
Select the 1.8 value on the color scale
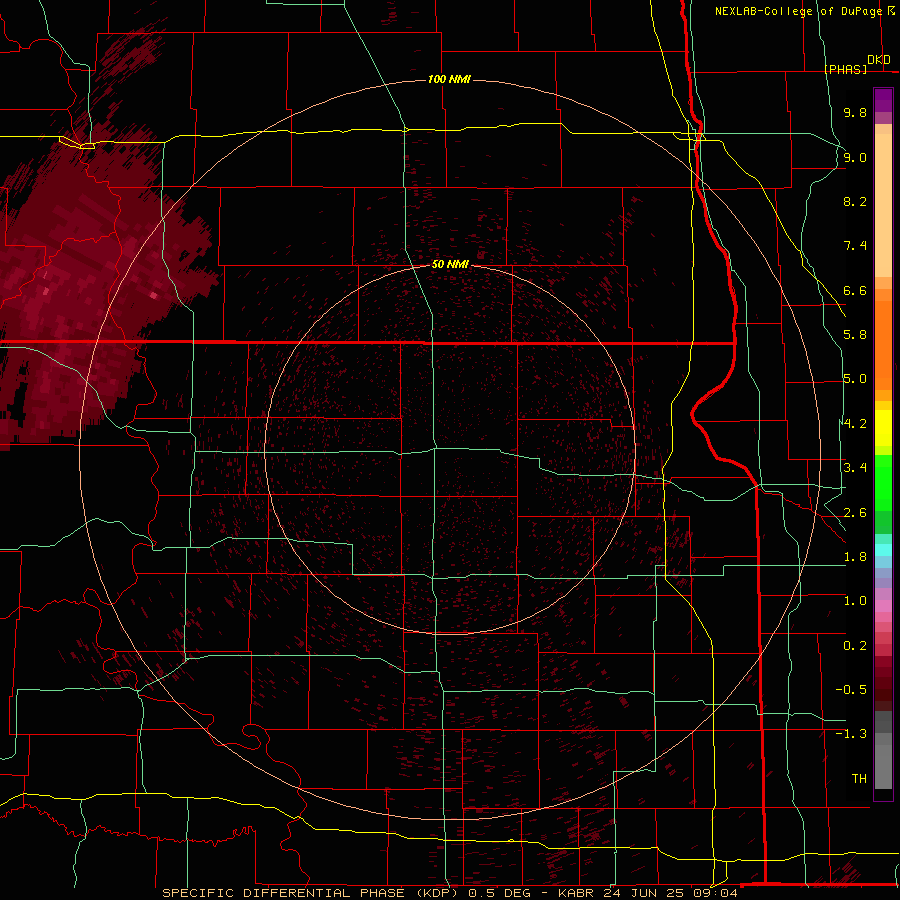pyautogui.click(x=855, y=557)
